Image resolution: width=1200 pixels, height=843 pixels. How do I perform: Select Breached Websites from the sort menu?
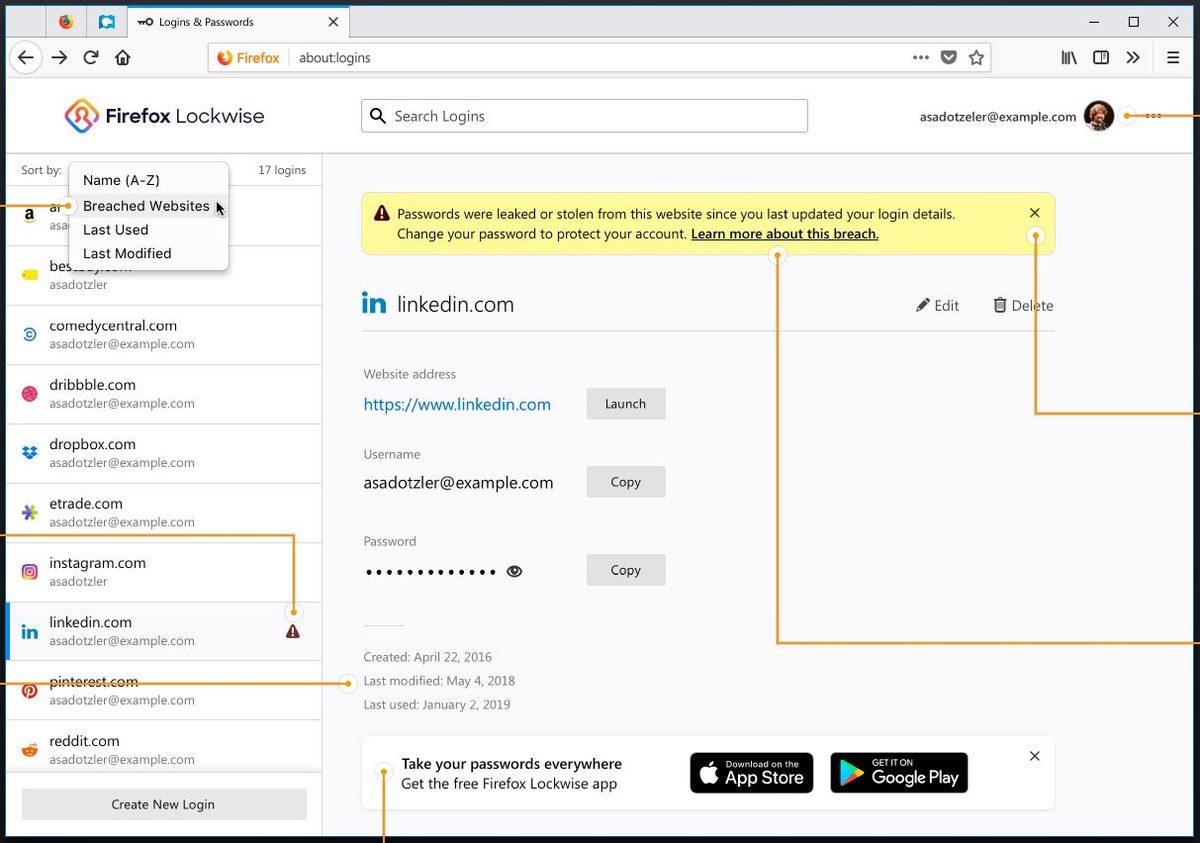(x=146, y=206)
